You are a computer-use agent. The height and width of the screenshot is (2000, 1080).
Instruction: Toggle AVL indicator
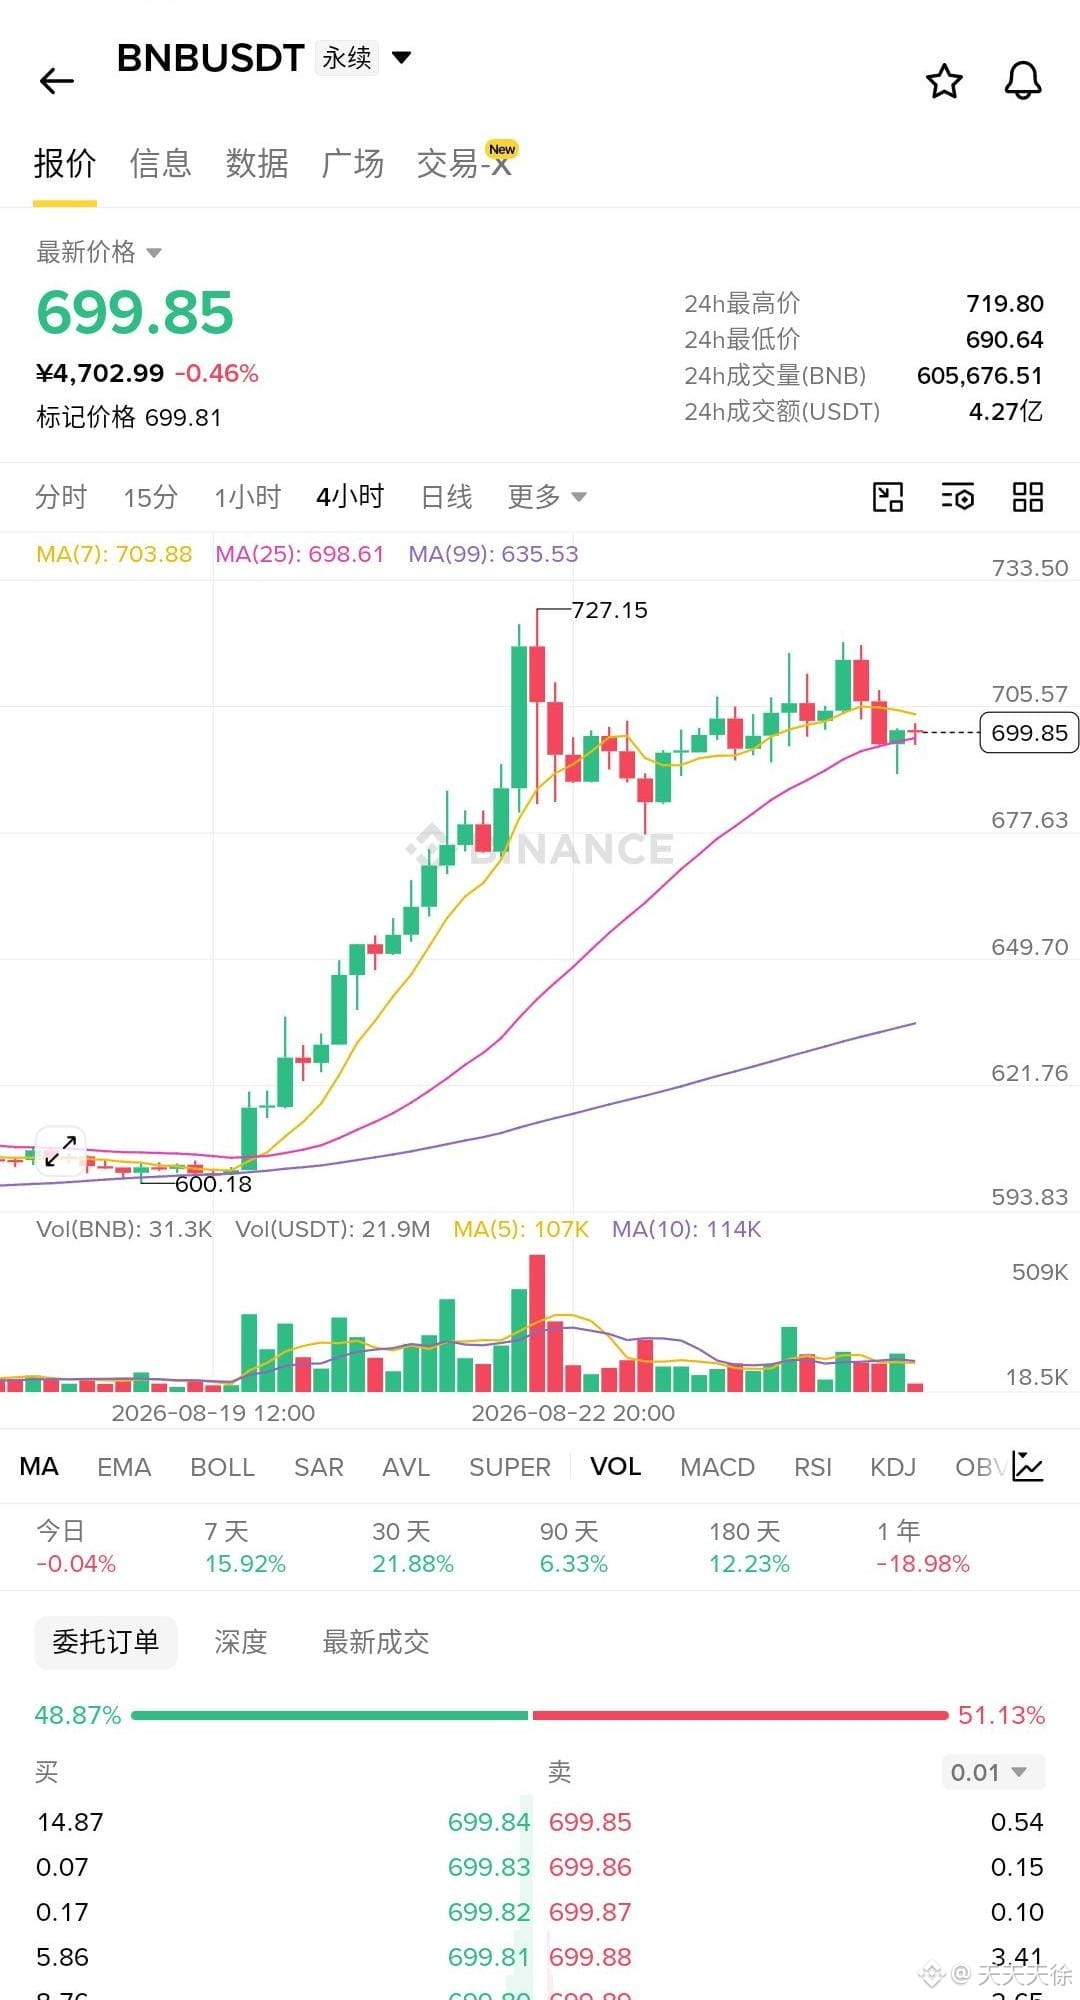click(406, 1467)
